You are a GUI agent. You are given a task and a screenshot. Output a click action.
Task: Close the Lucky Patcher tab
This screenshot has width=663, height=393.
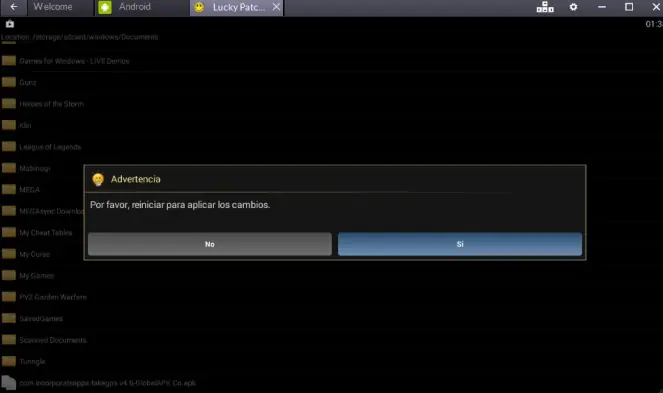pyautogui.click(x=276, y=7)
